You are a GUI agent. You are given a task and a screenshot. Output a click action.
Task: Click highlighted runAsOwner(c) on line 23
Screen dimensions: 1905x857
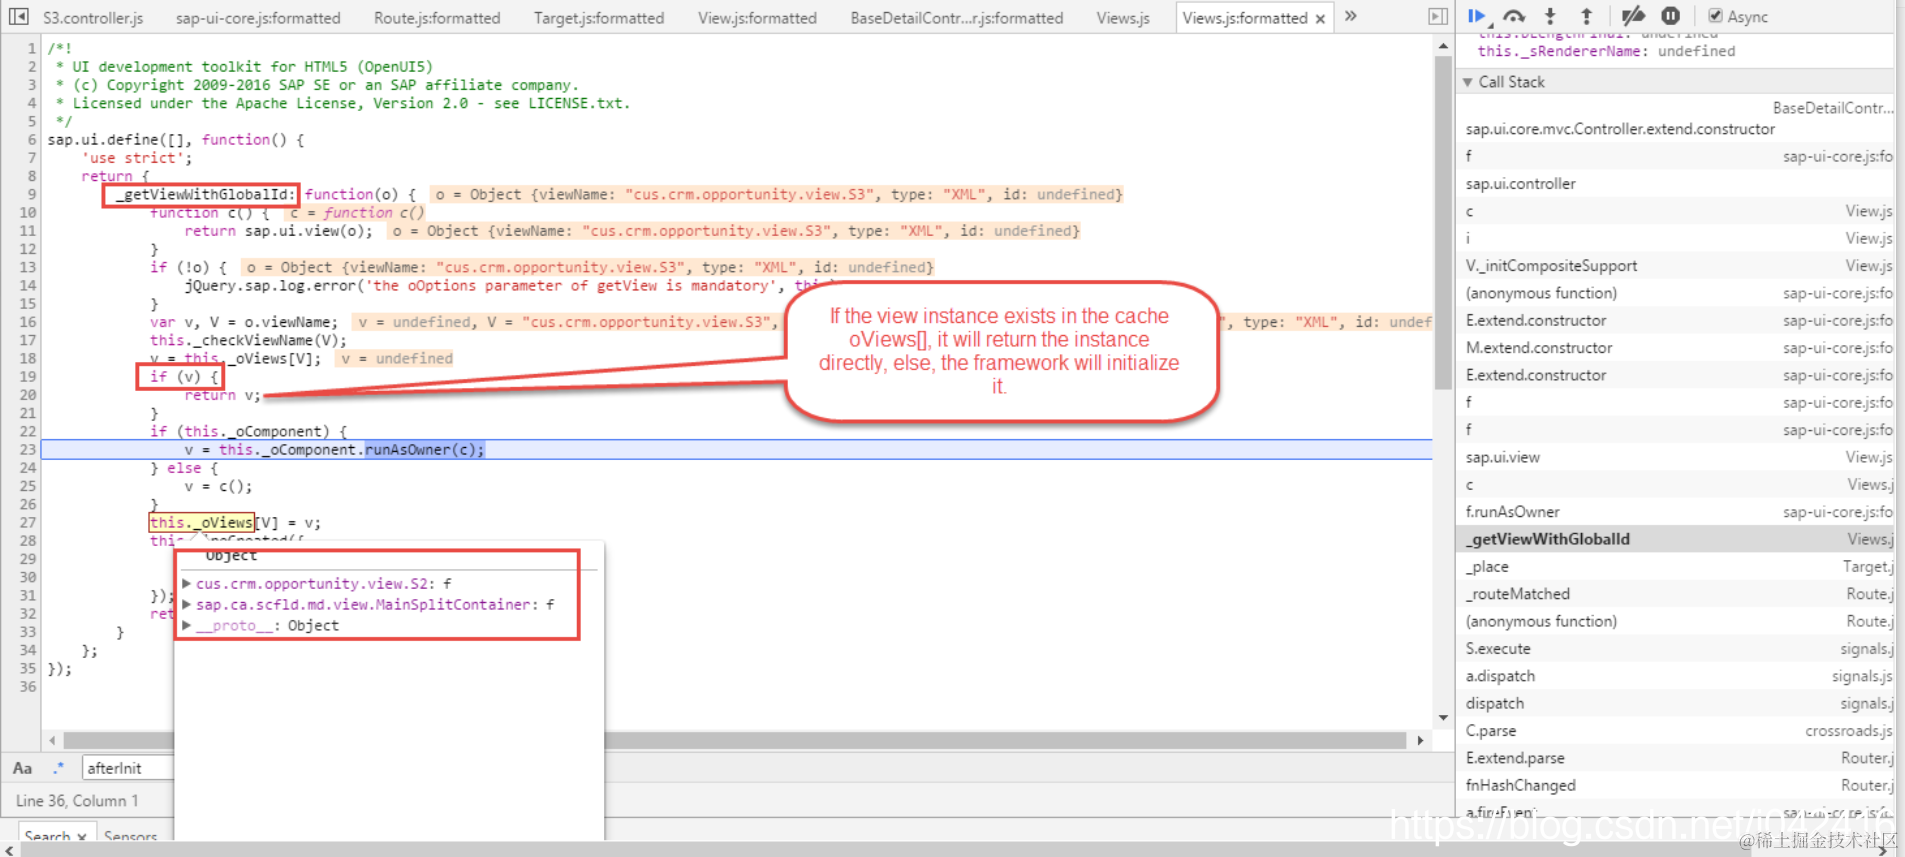point(424,450)
